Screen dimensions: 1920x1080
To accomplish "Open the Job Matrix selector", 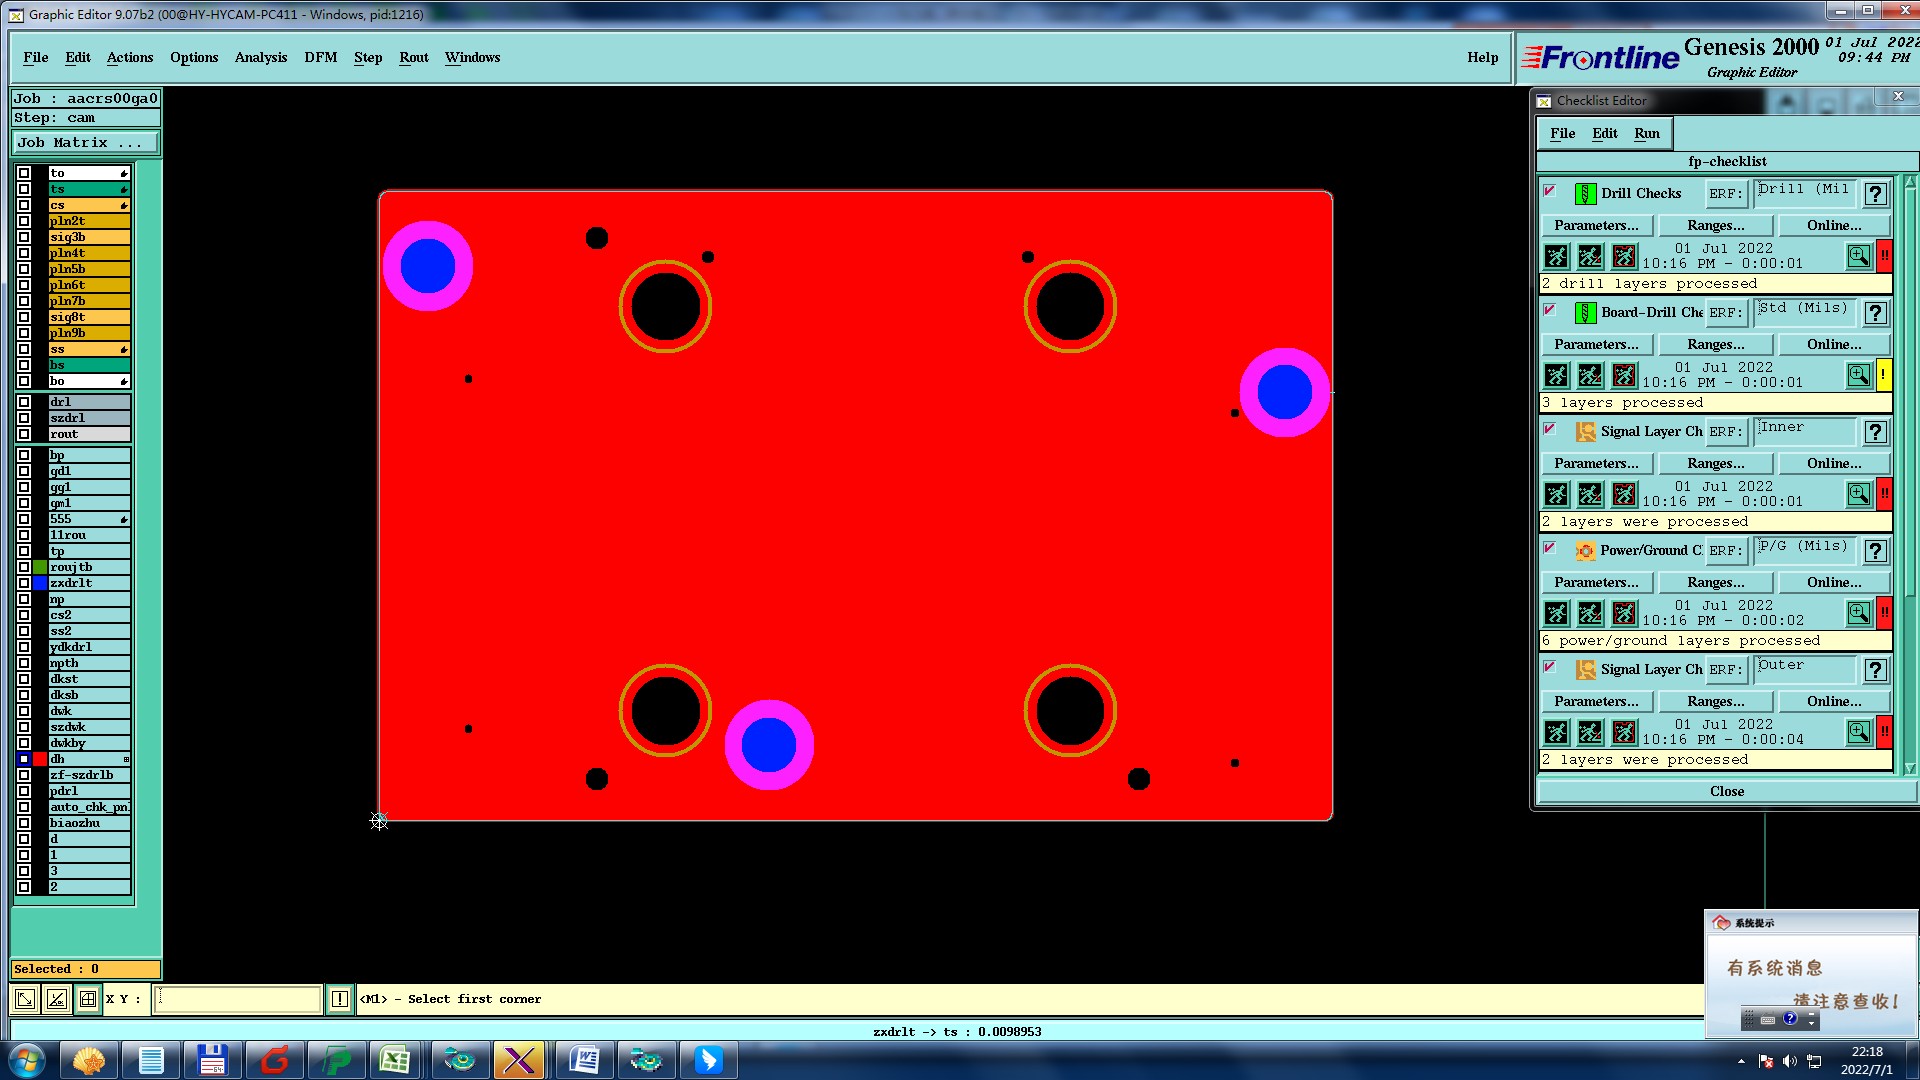I will click(x=85, y=143).
